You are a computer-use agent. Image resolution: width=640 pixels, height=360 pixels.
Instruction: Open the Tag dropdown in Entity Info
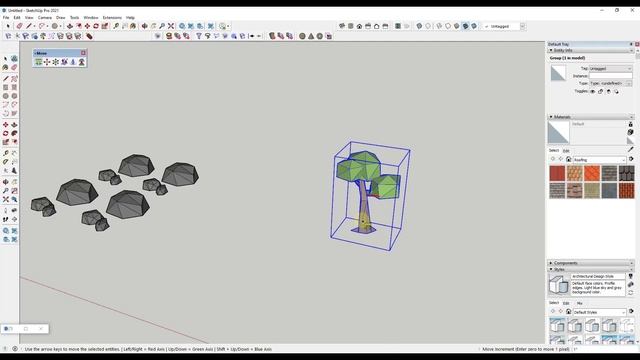click(x=611, y=69)
